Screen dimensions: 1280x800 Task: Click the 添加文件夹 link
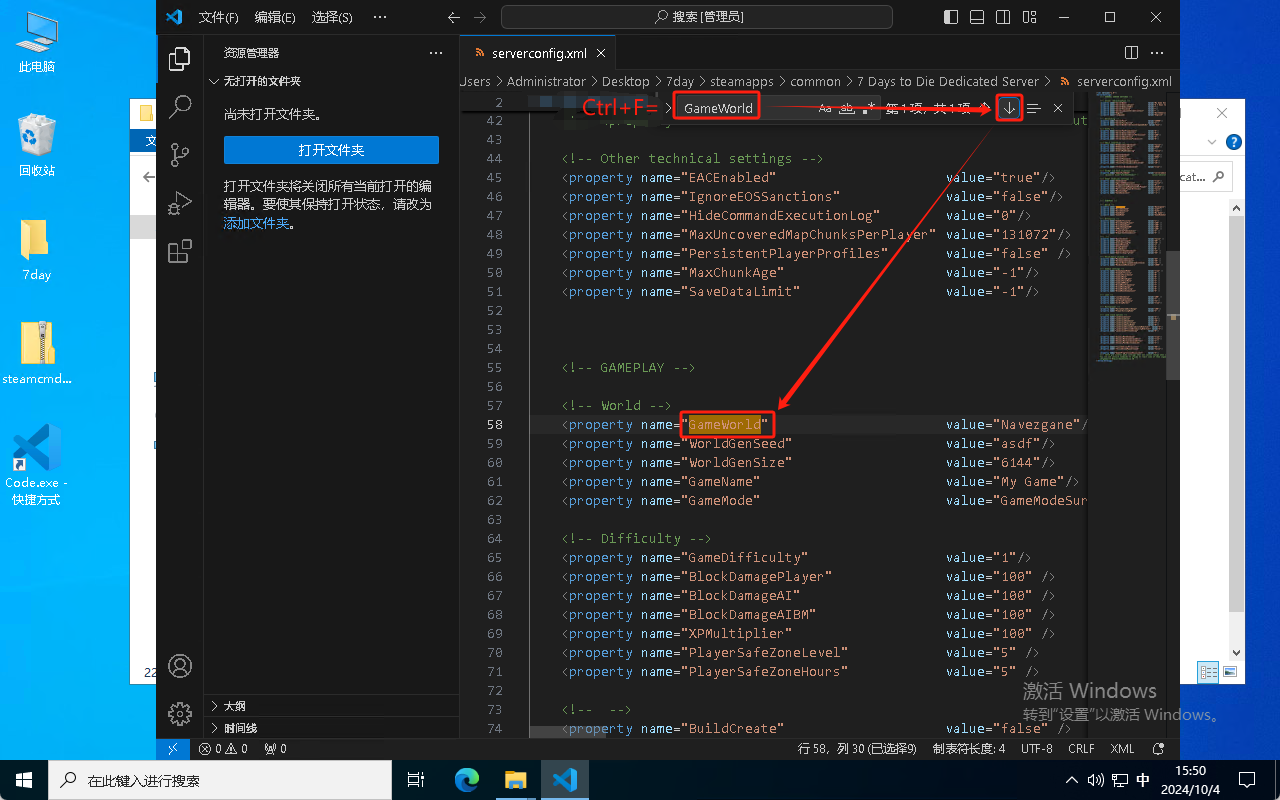tap(257, 223)
